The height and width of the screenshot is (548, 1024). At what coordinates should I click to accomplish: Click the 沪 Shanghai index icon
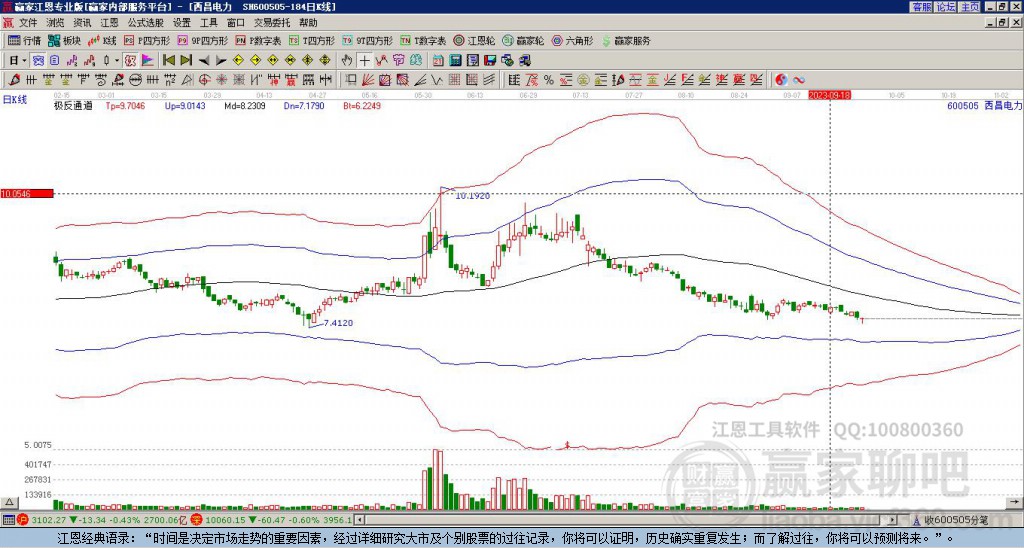pyautogui.click(x=22, y=520)
